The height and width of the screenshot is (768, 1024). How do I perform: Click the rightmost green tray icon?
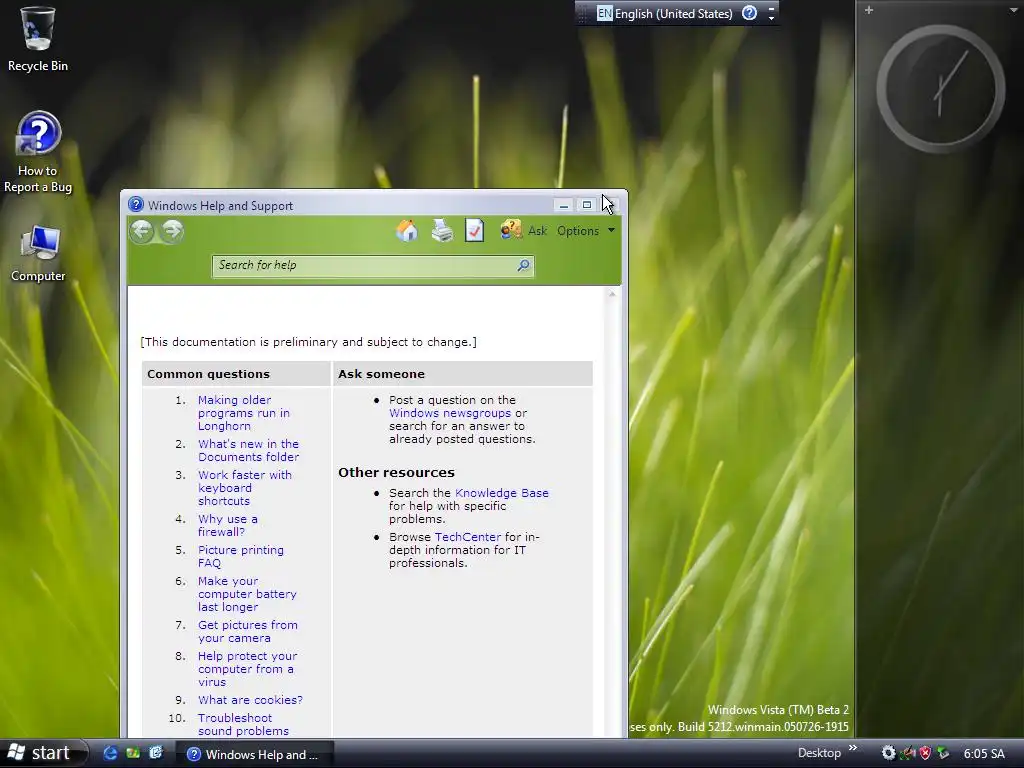[943, 753]
